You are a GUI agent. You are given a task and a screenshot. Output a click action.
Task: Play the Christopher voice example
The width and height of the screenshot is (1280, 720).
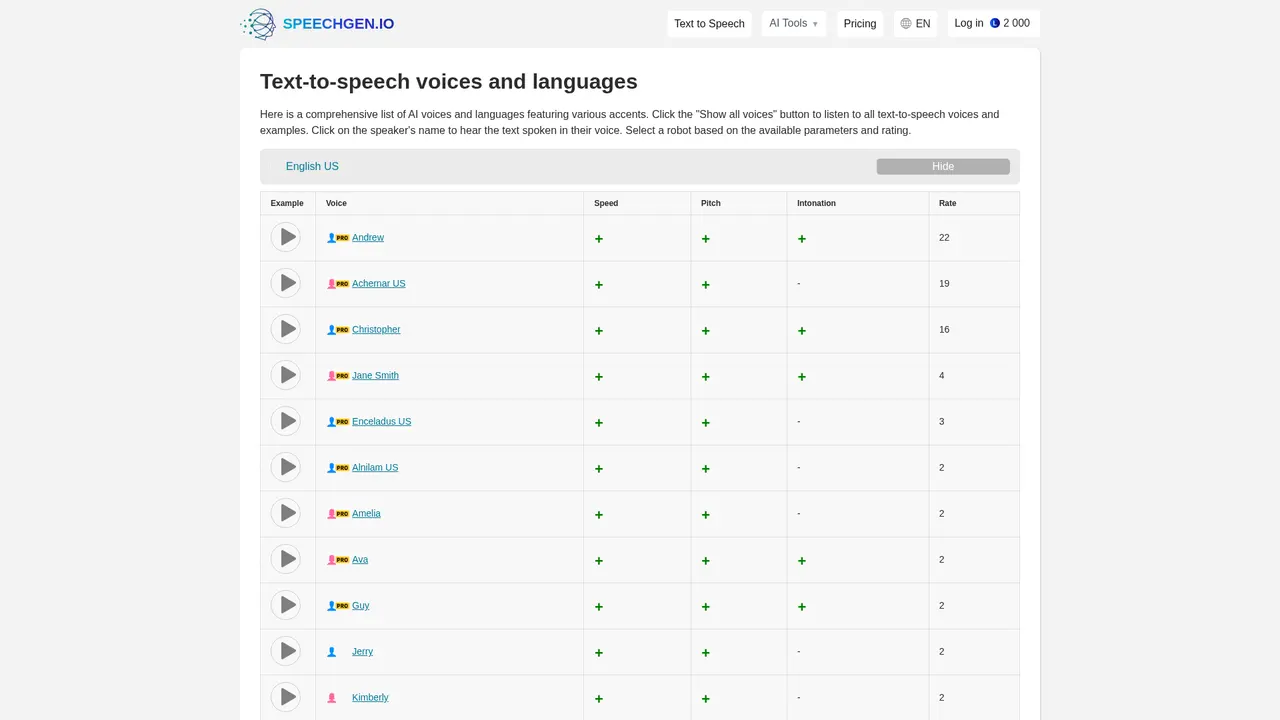[x=286, y=329]
